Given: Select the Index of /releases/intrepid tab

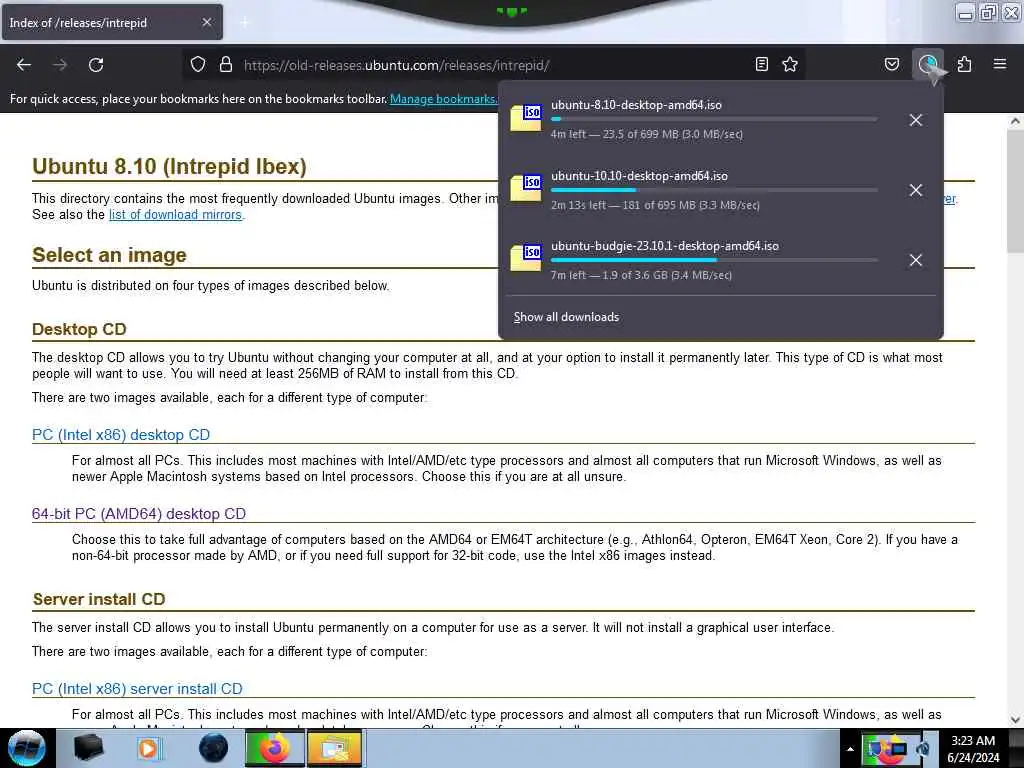Looking at the screenshot, I should tap(111, 22).
